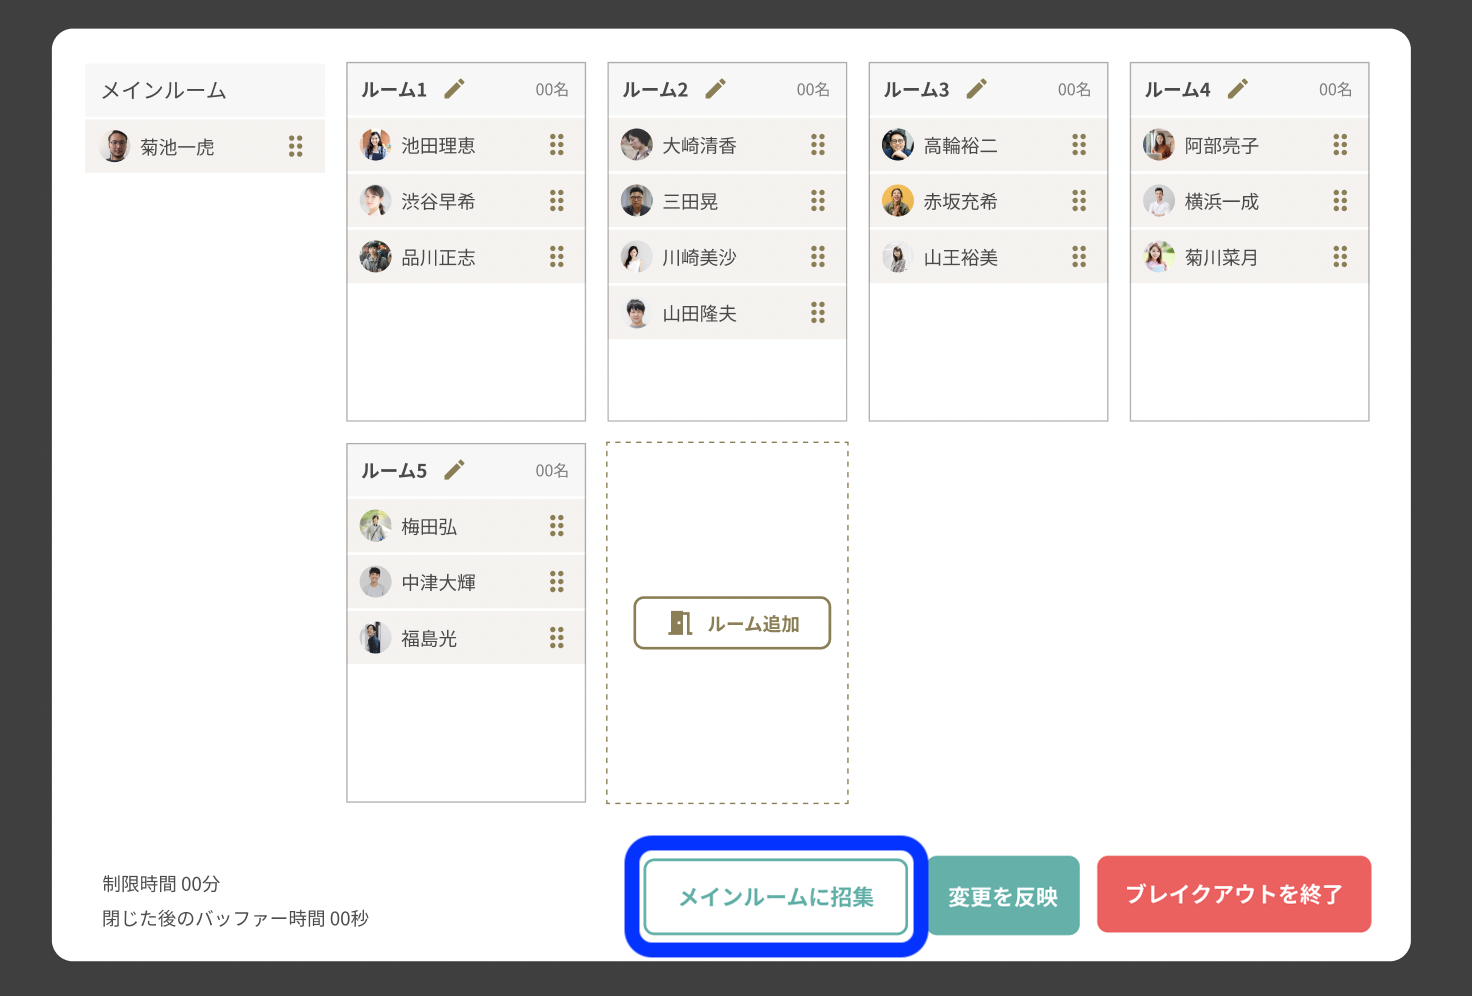
Task: Click the drag handle beside 福島光
Action: 556,638
